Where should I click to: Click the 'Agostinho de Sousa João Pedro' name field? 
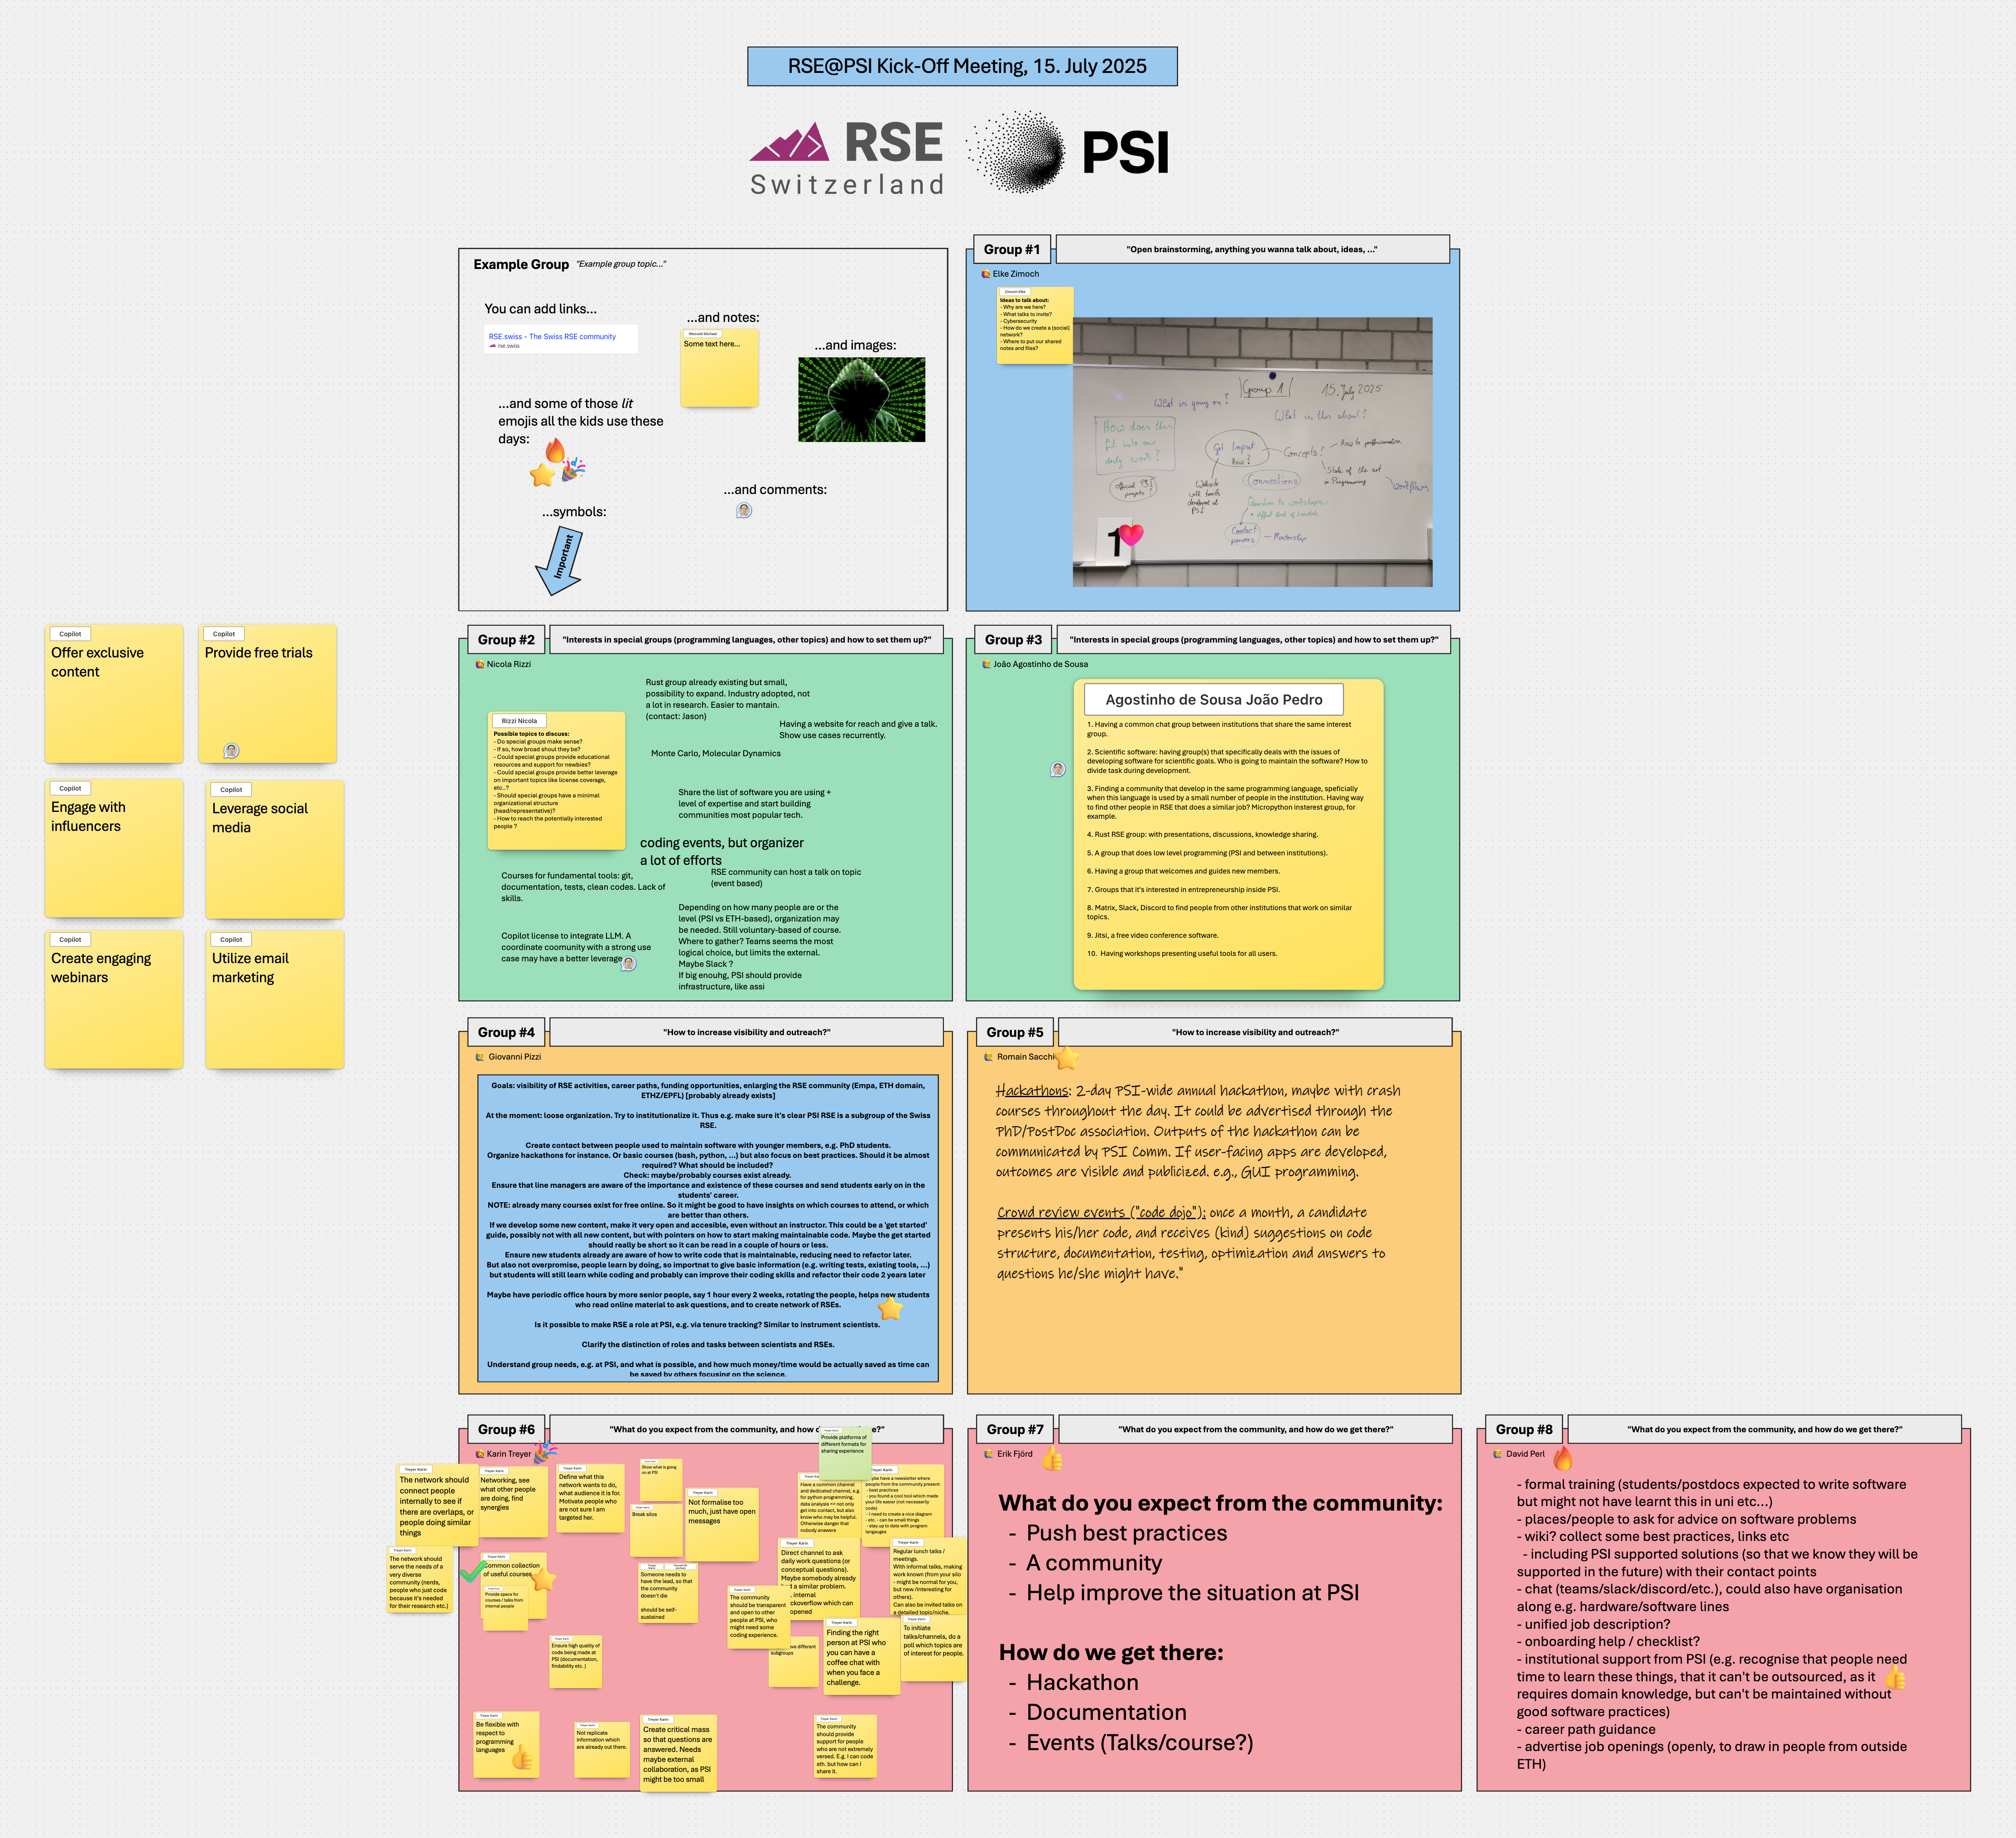(1213, 700)
